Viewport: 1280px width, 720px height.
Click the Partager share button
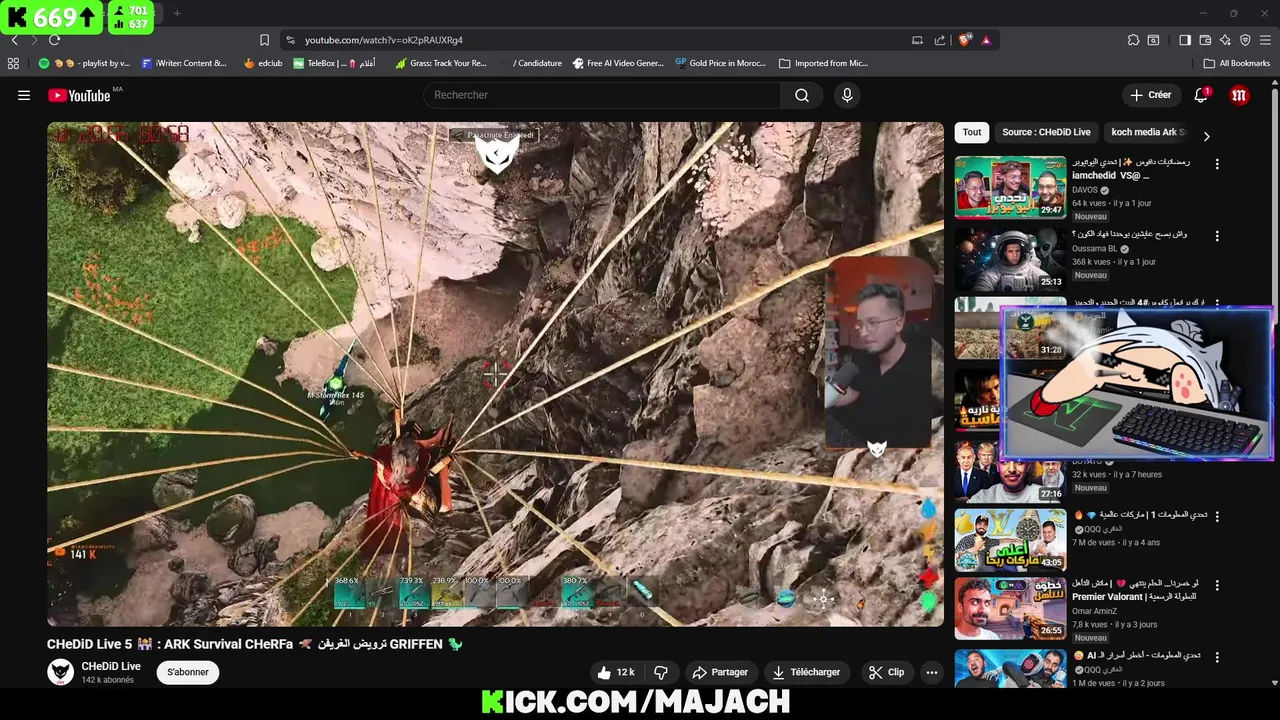[x=720, y=672]
